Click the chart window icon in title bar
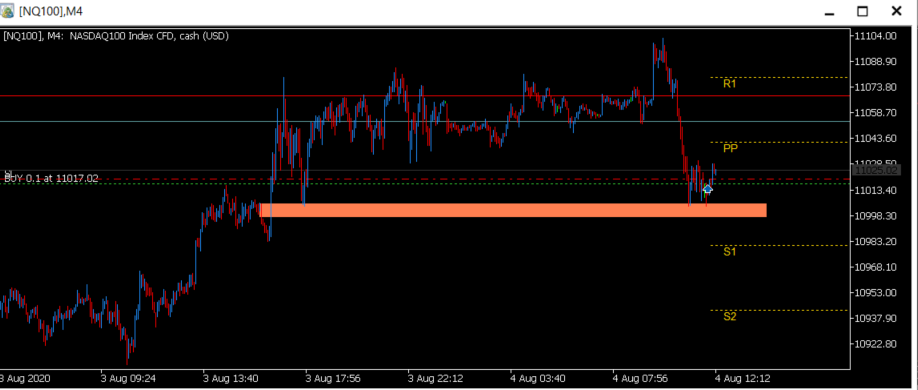 click(x=8, y=11)
